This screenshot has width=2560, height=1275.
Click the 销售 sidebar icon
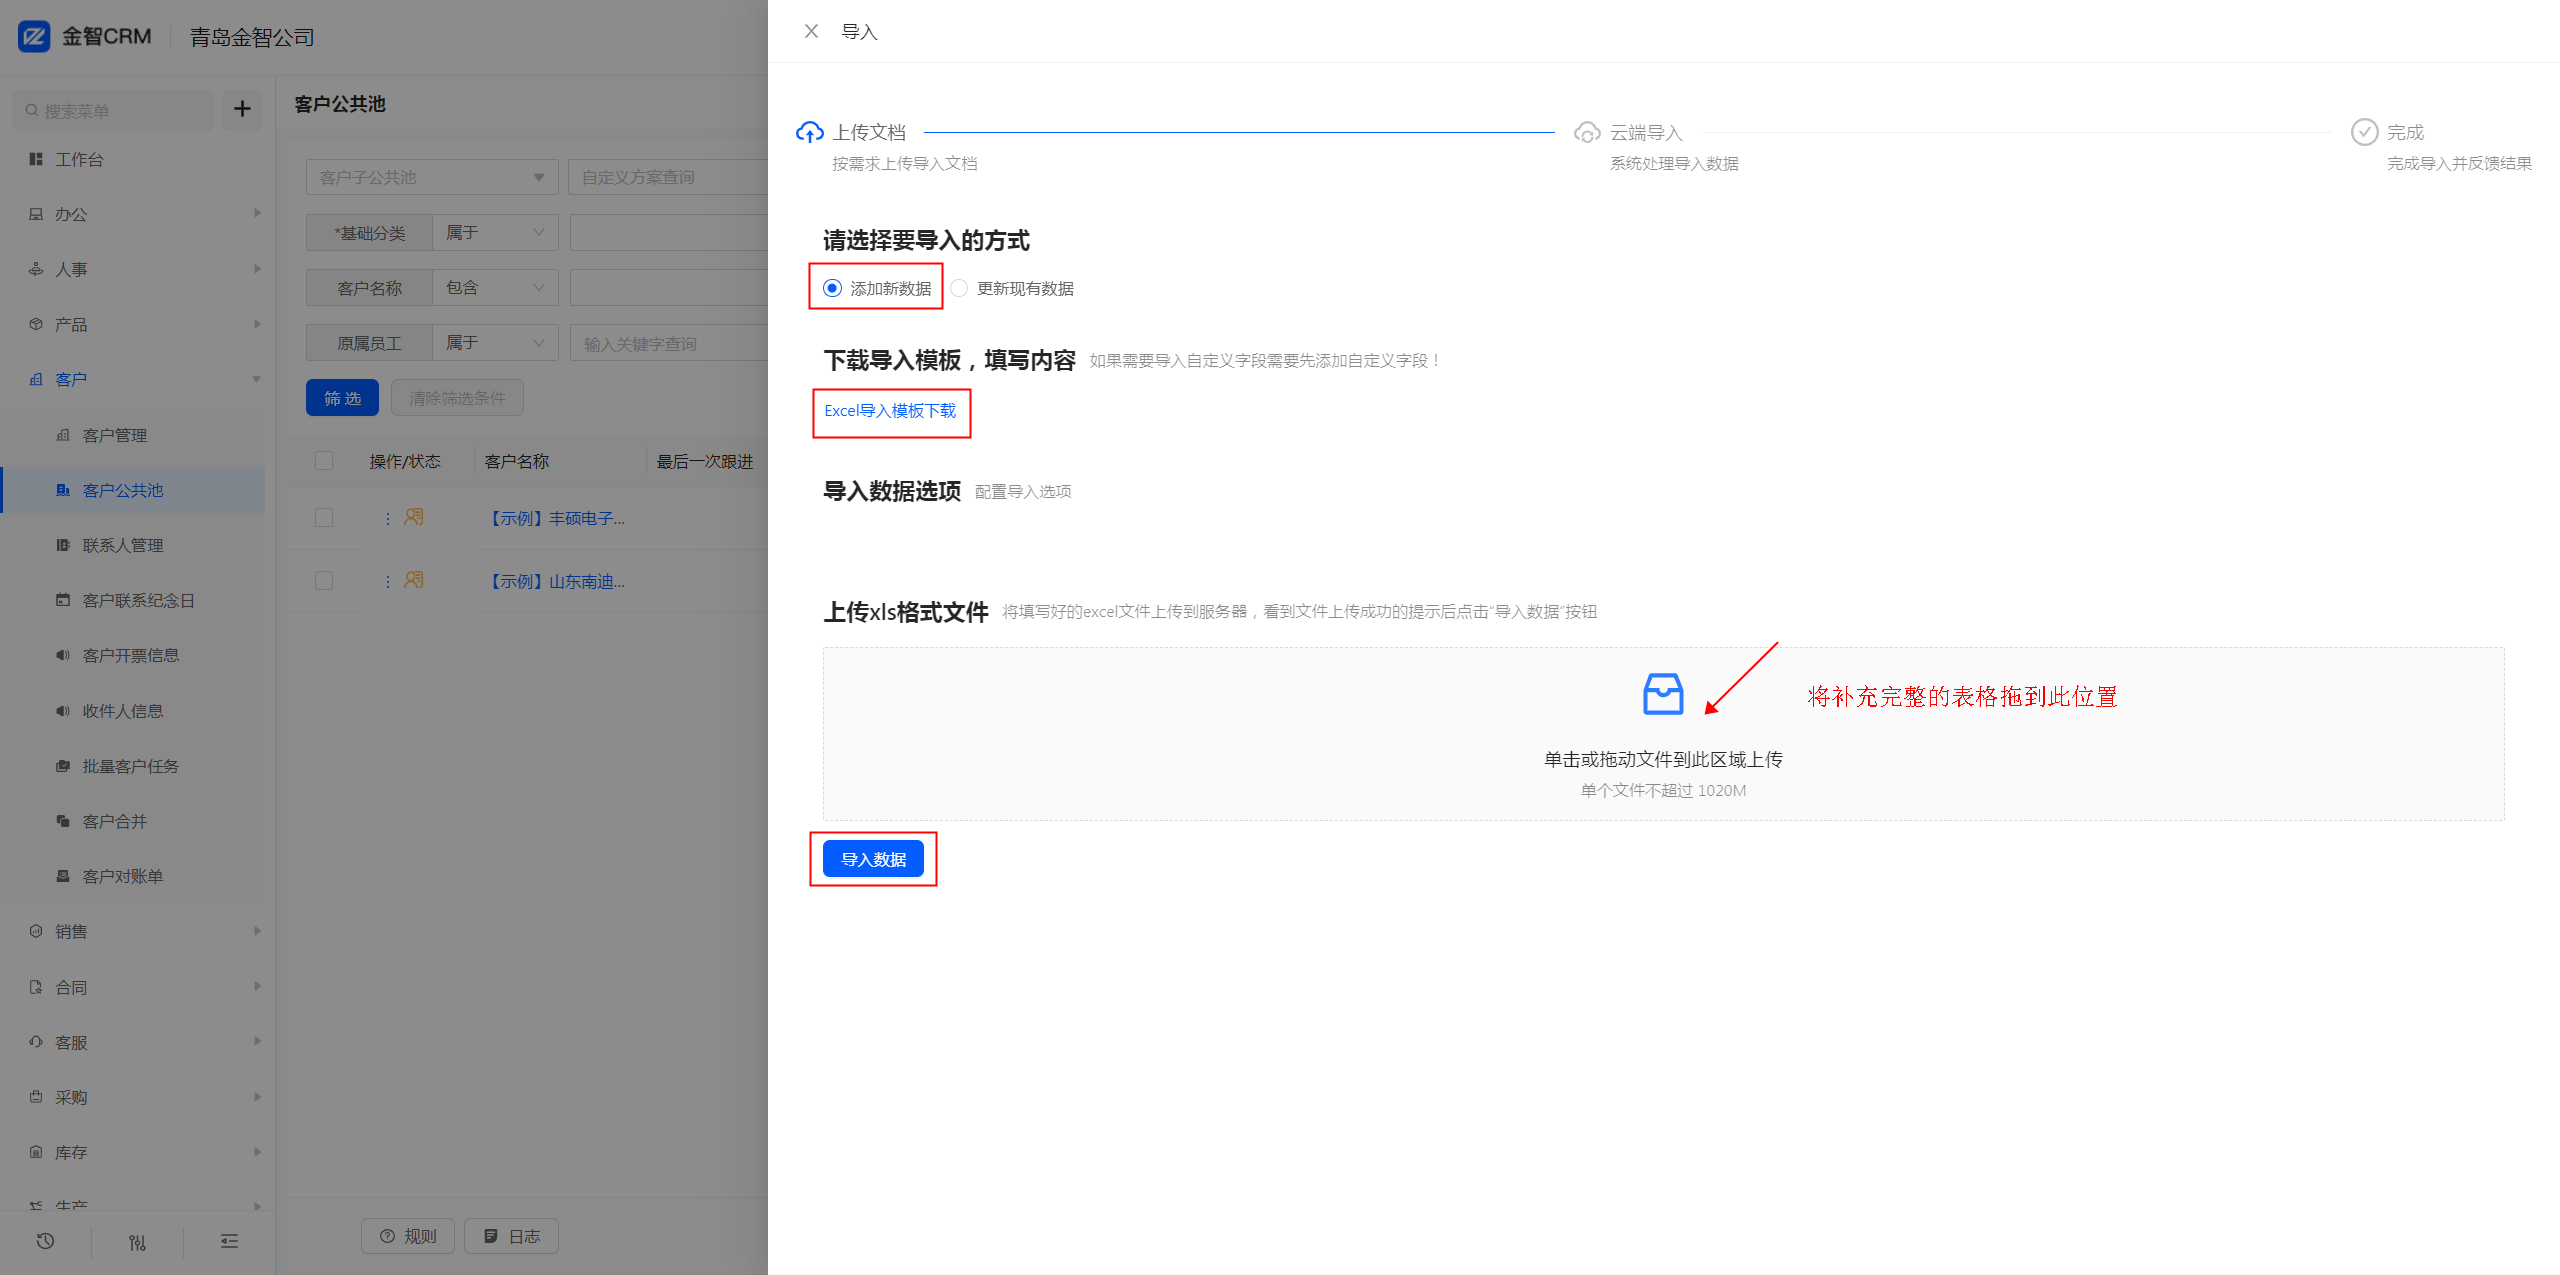[36, 931]
